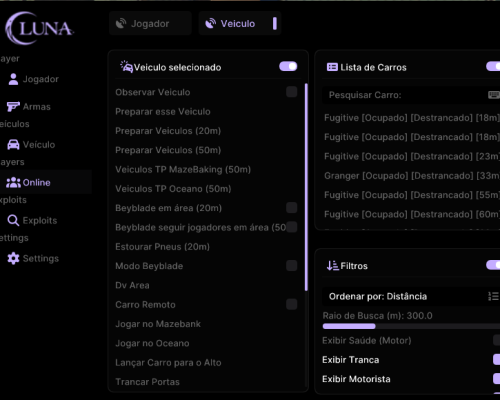Click Preparar esse Veiculo
The image size is (500, 400).
163,111
